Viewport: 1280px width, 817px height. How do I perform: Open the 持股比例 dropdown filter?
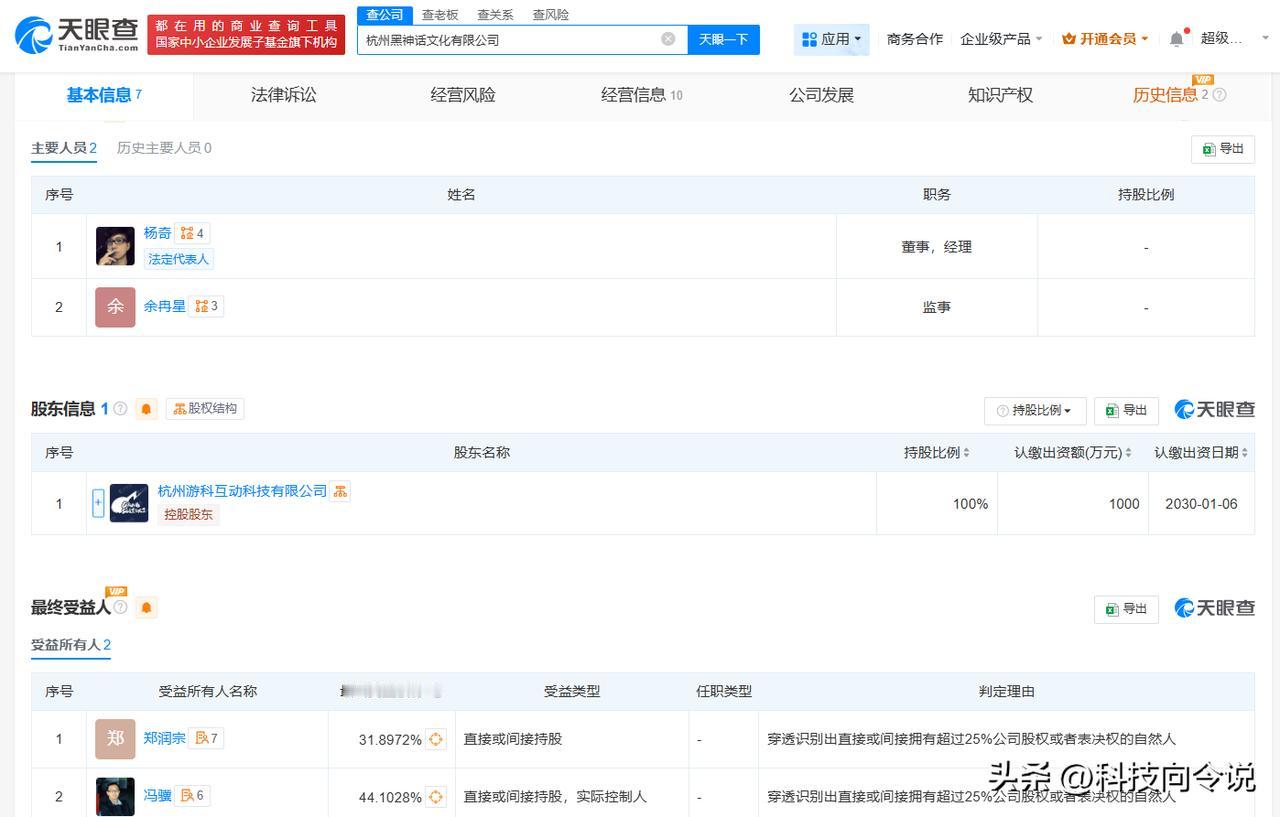tap(1034, 410)
